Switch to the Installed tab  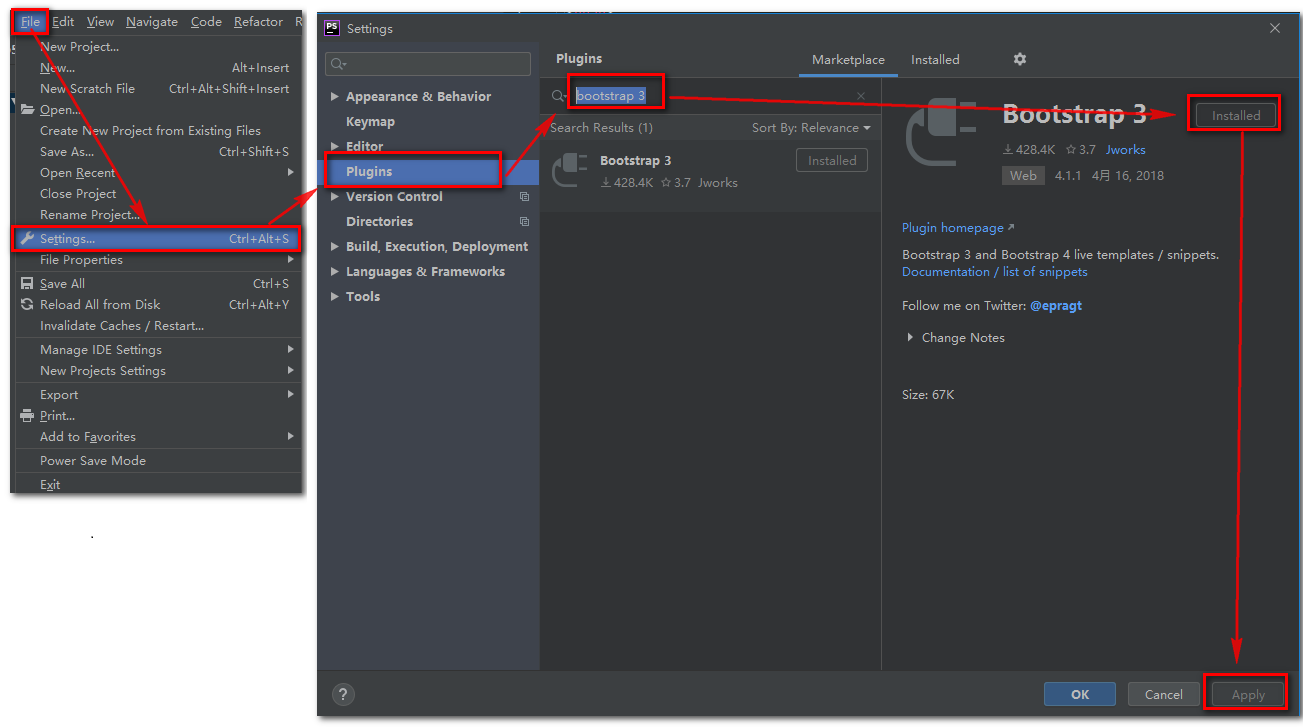[x=935, y=60]
